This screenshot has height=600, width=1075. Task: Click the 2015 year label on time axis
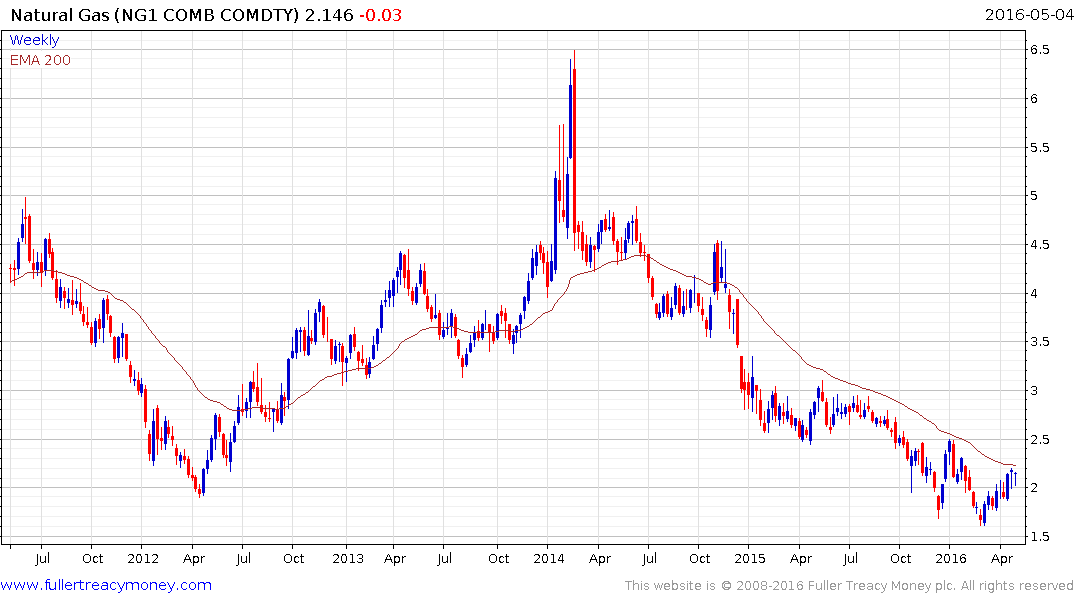pyautogui.click(x=749, y=558)
